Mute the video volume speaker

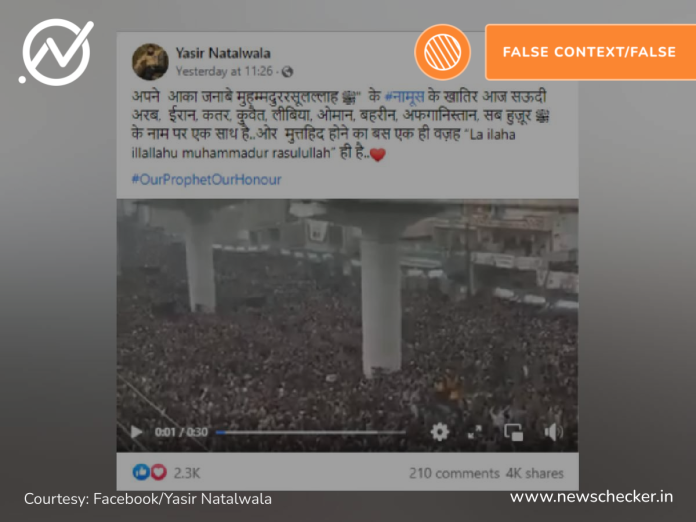[x=553, y=431]
